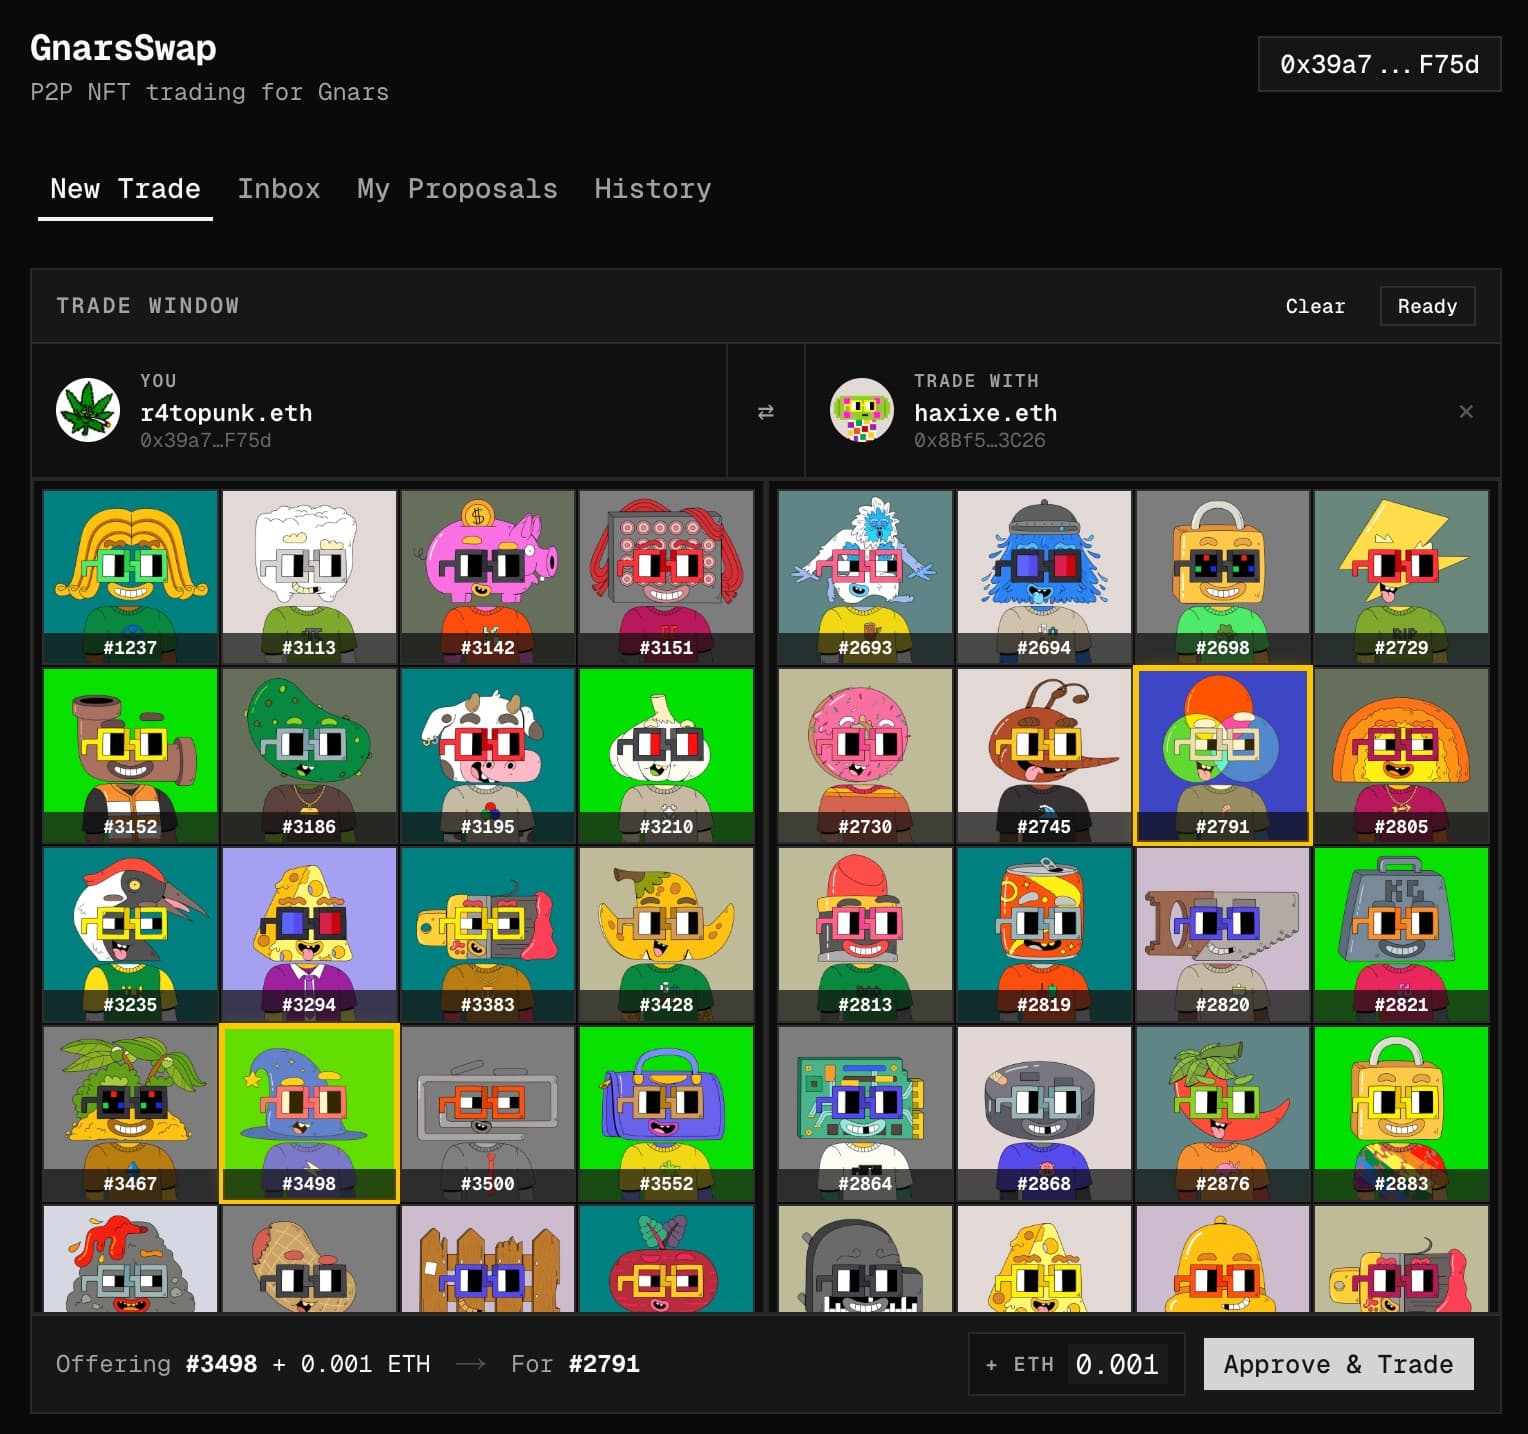Select Gnar #1237 from your collection
The height and width of the screenshot is (1434, 1528).
(x=130, y=575)
